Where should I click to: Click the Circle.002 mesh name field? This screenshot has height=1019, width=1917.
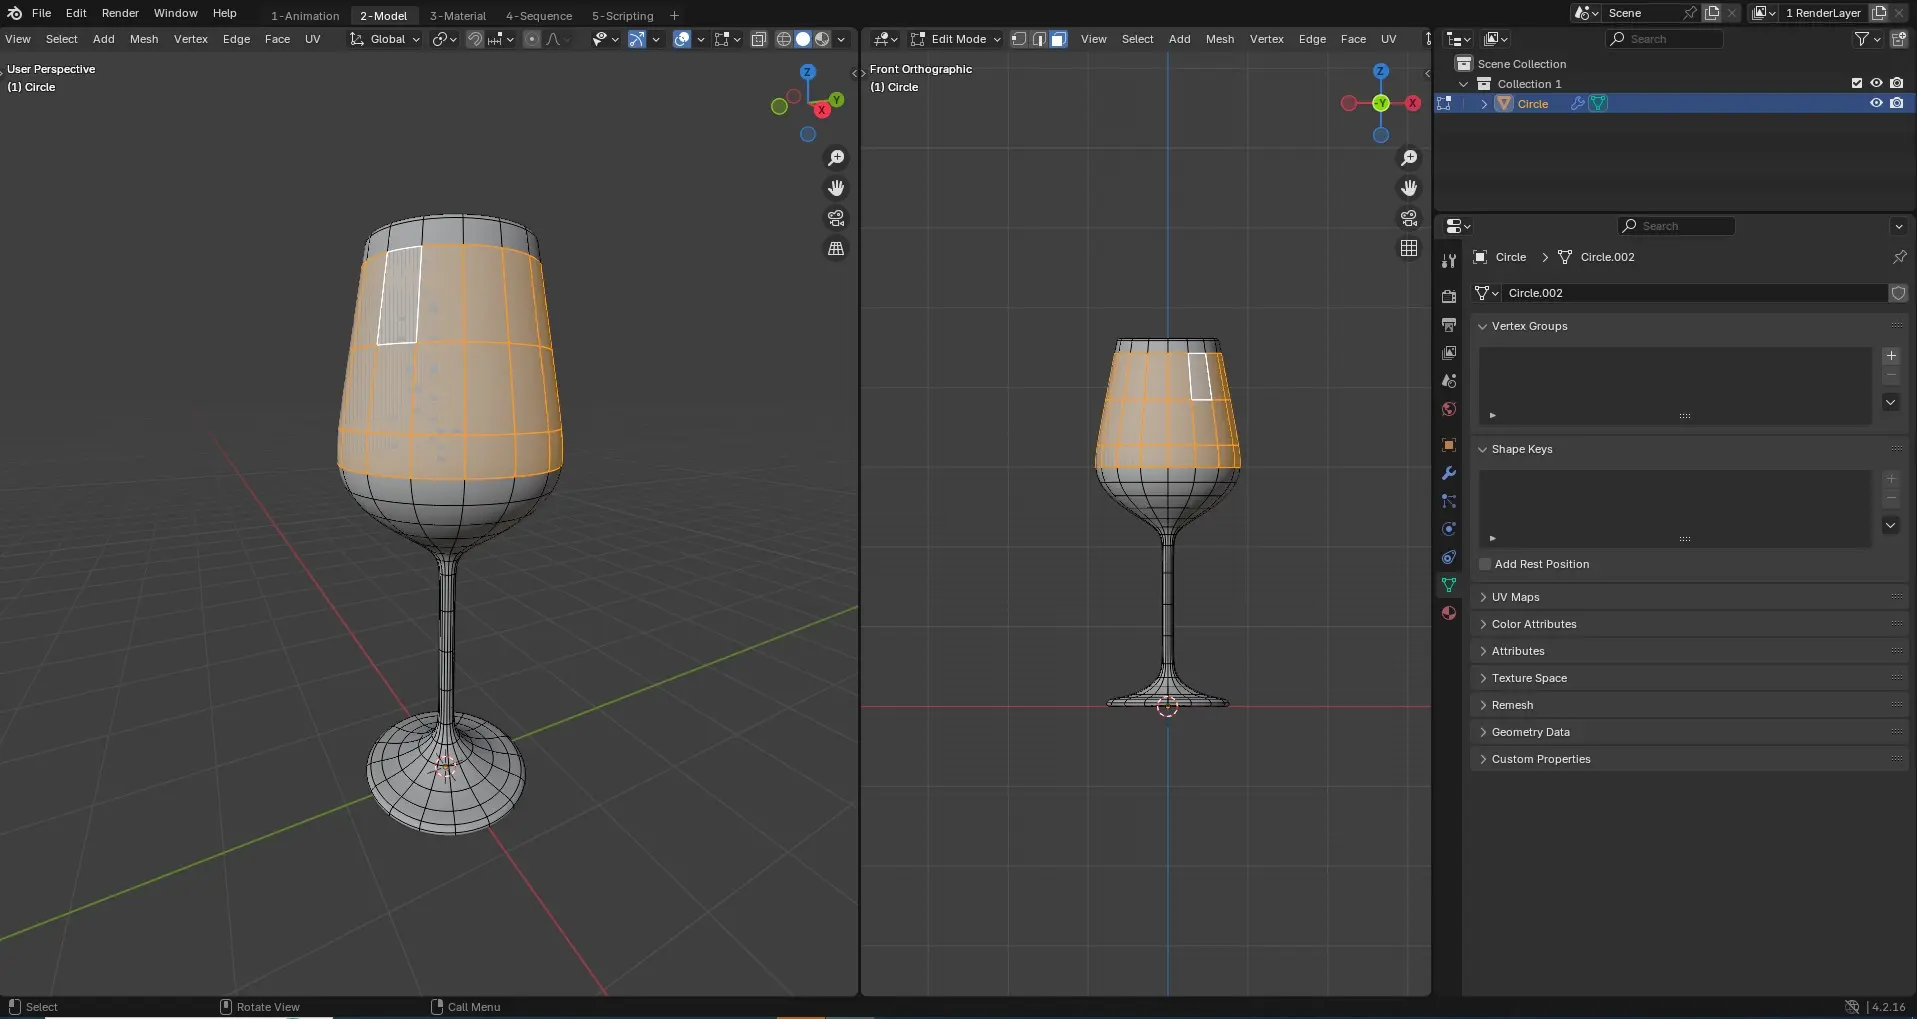pyautogui.click(x=1690, y=293)
